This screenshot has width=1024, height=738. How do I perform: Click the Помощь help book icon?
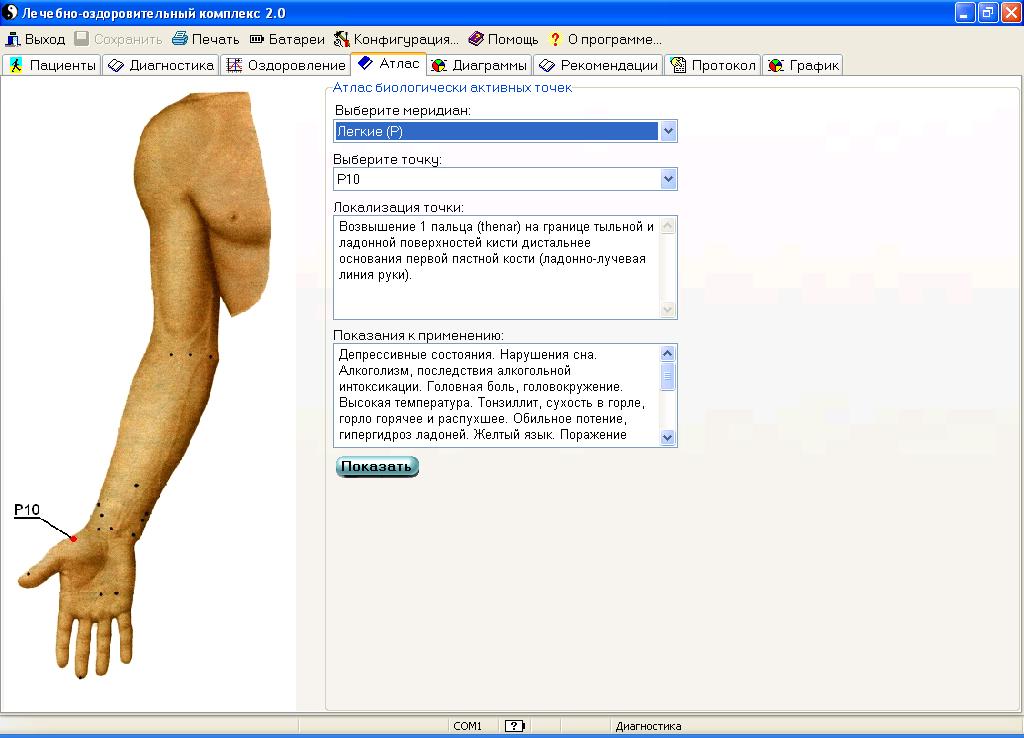(476, 40)
